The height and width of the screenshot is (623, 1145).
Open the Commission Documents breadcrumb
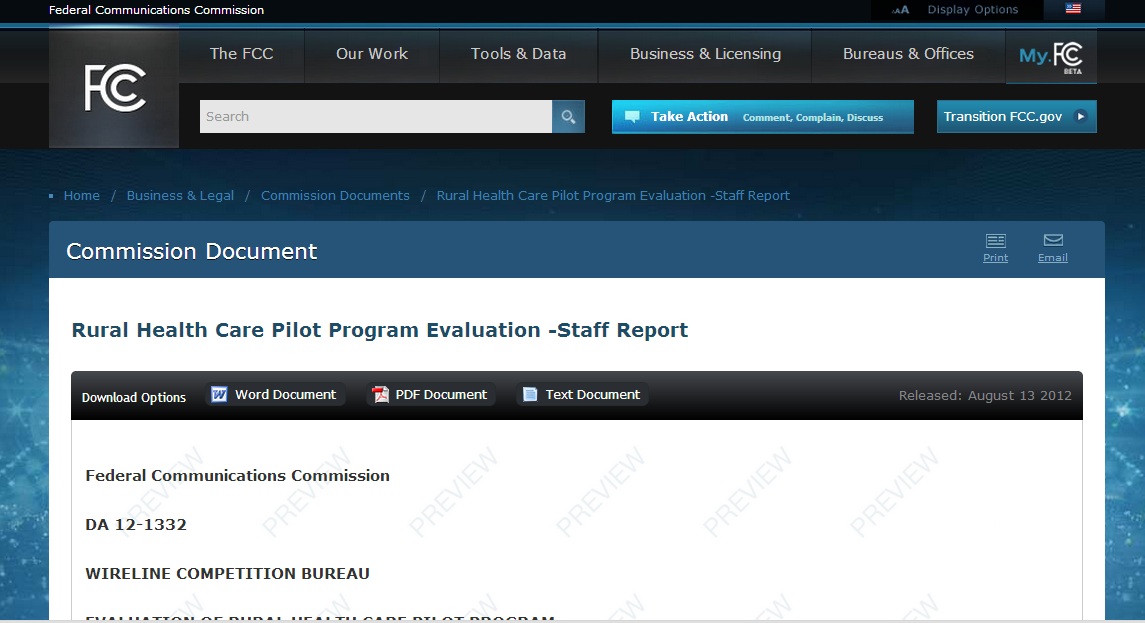pos(335,196)
